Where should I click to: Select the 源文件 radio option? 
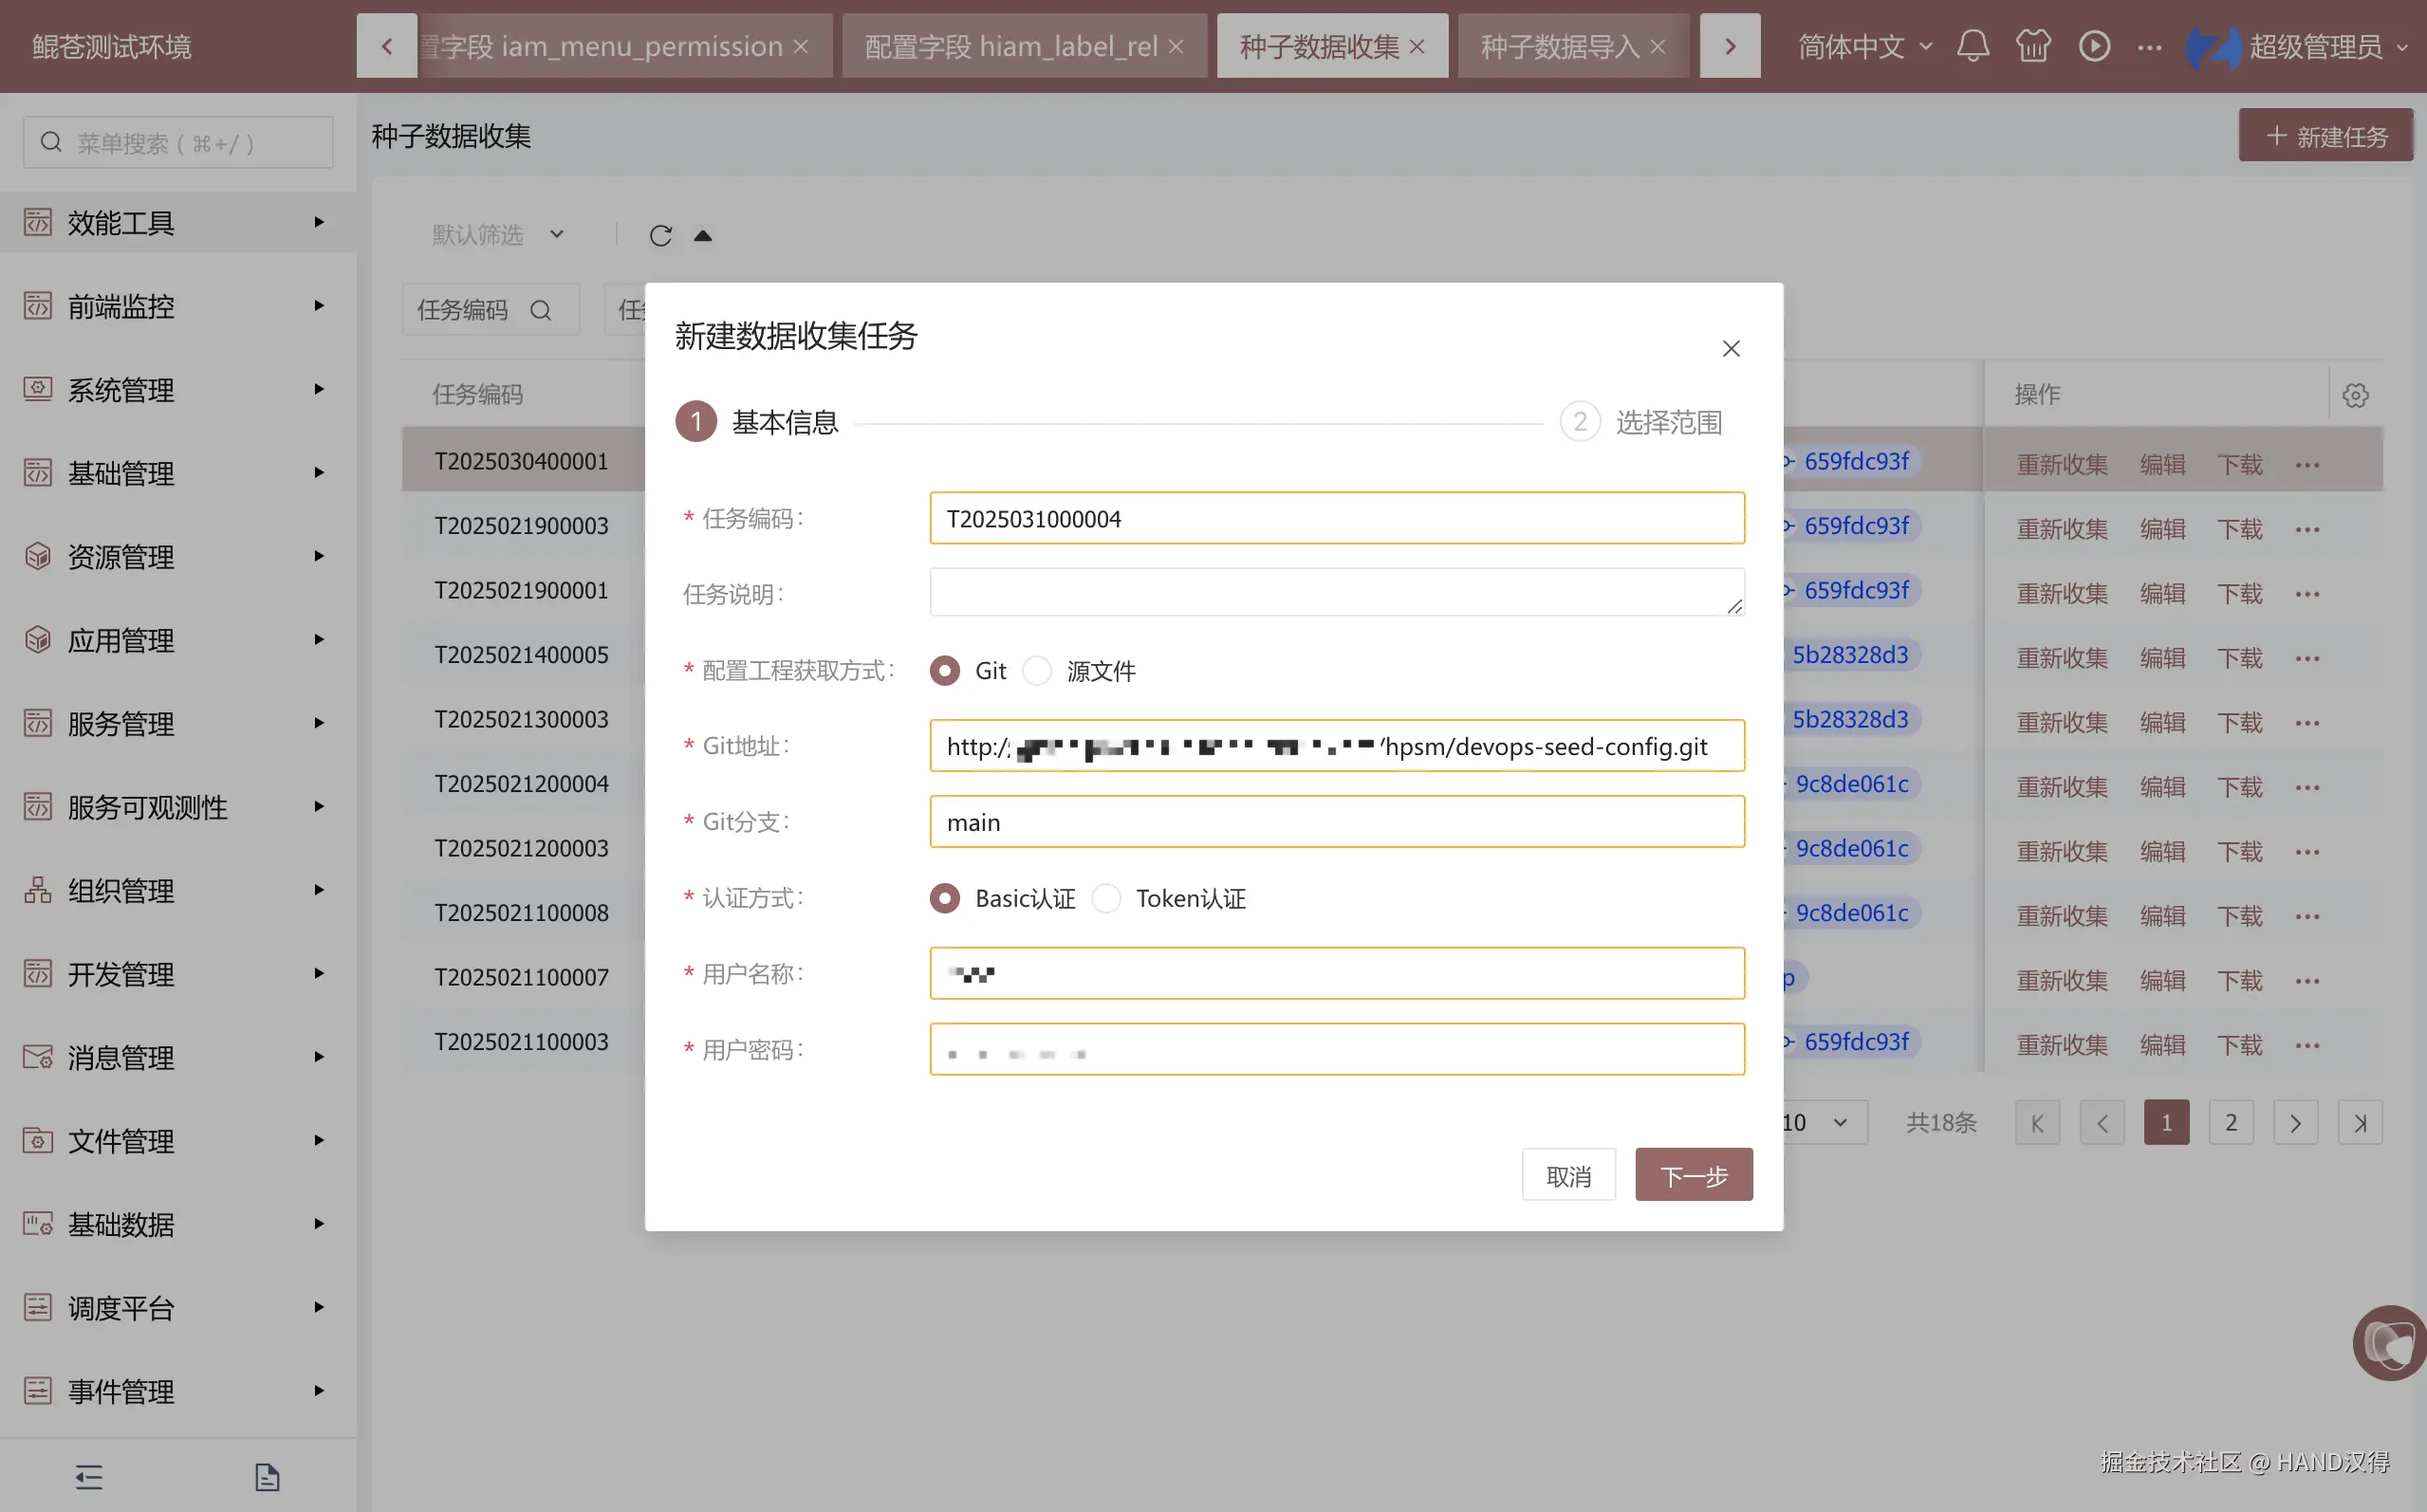pos(1038,671)
